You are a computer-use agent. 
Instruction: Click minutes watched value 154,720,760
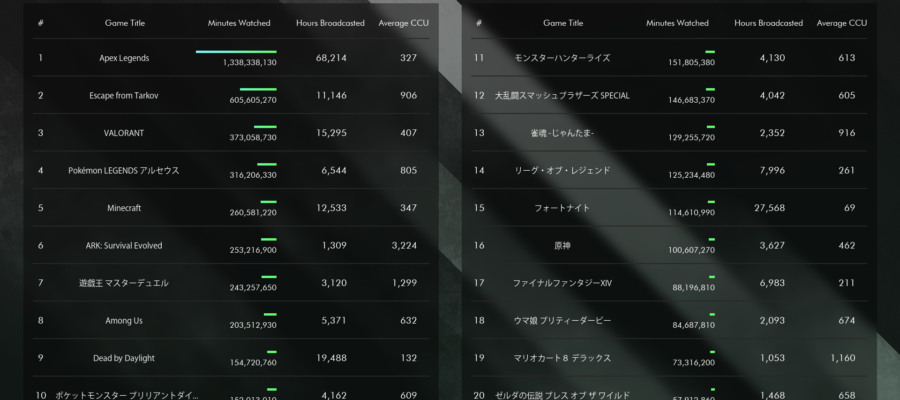253,363
